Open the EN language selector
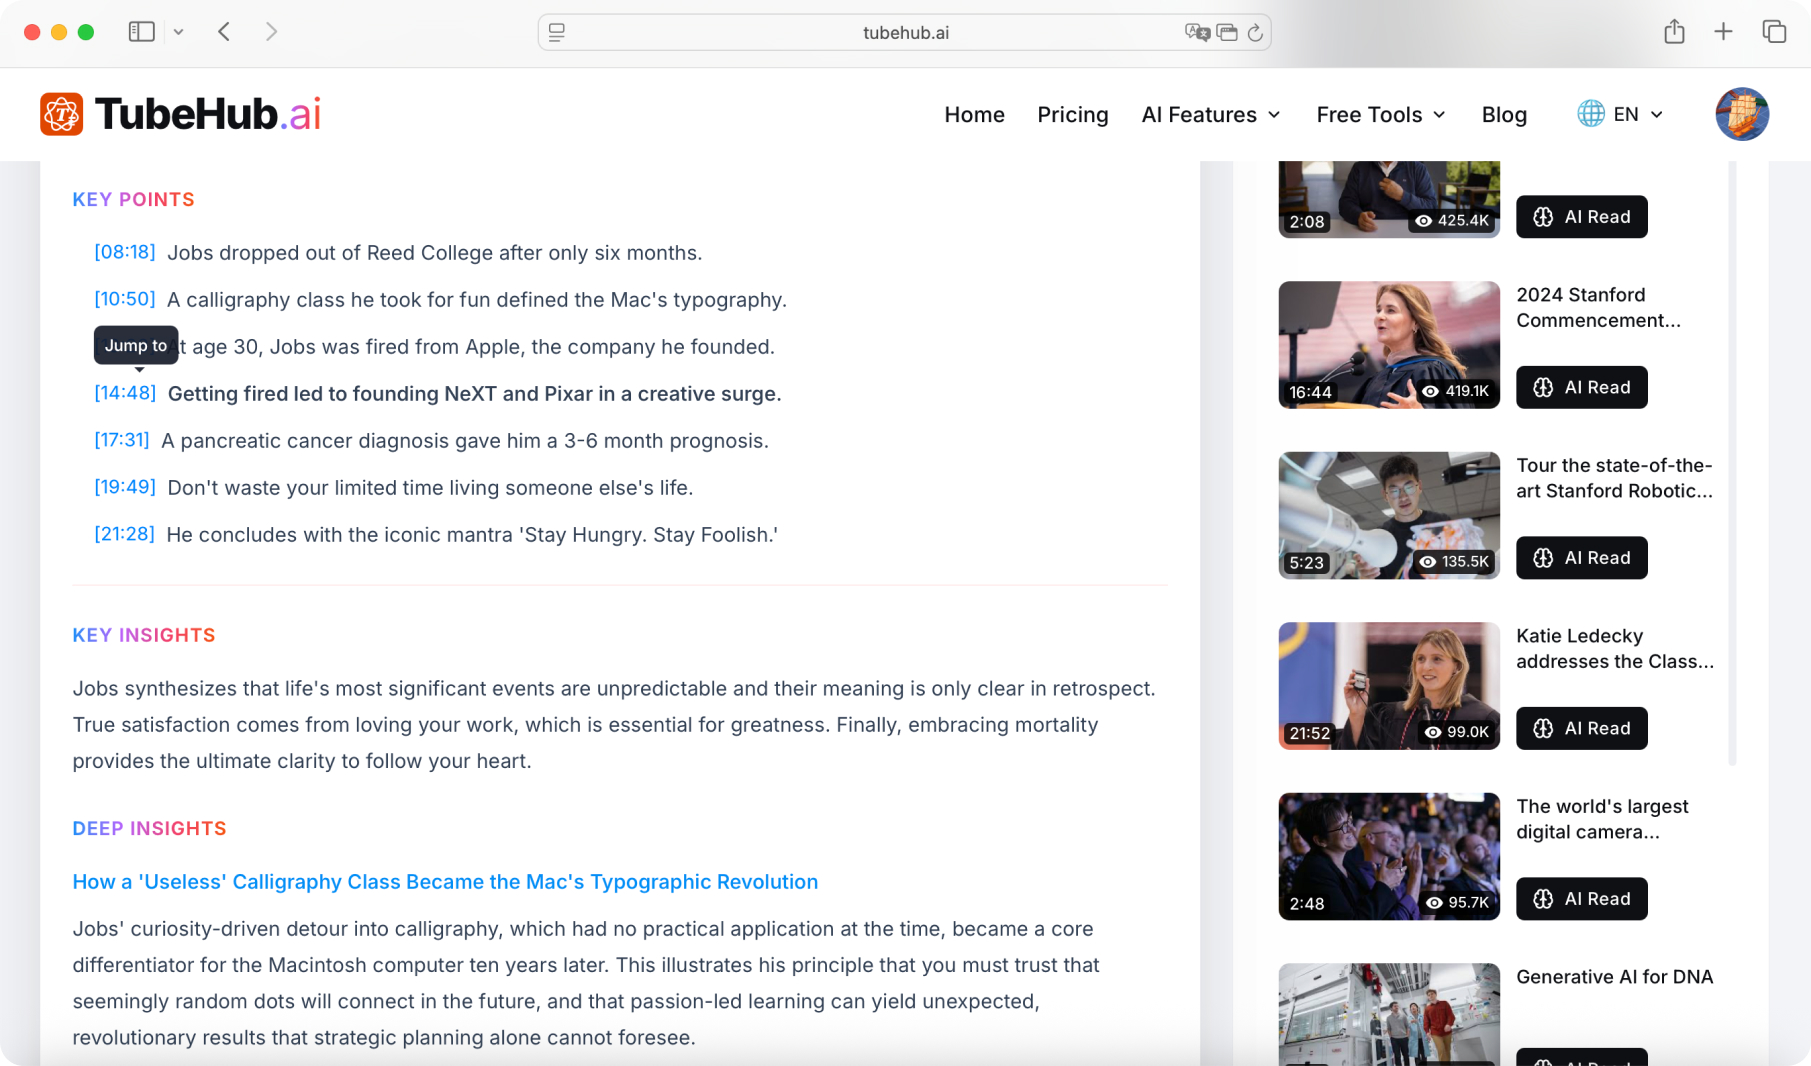 click(1620, 115)
